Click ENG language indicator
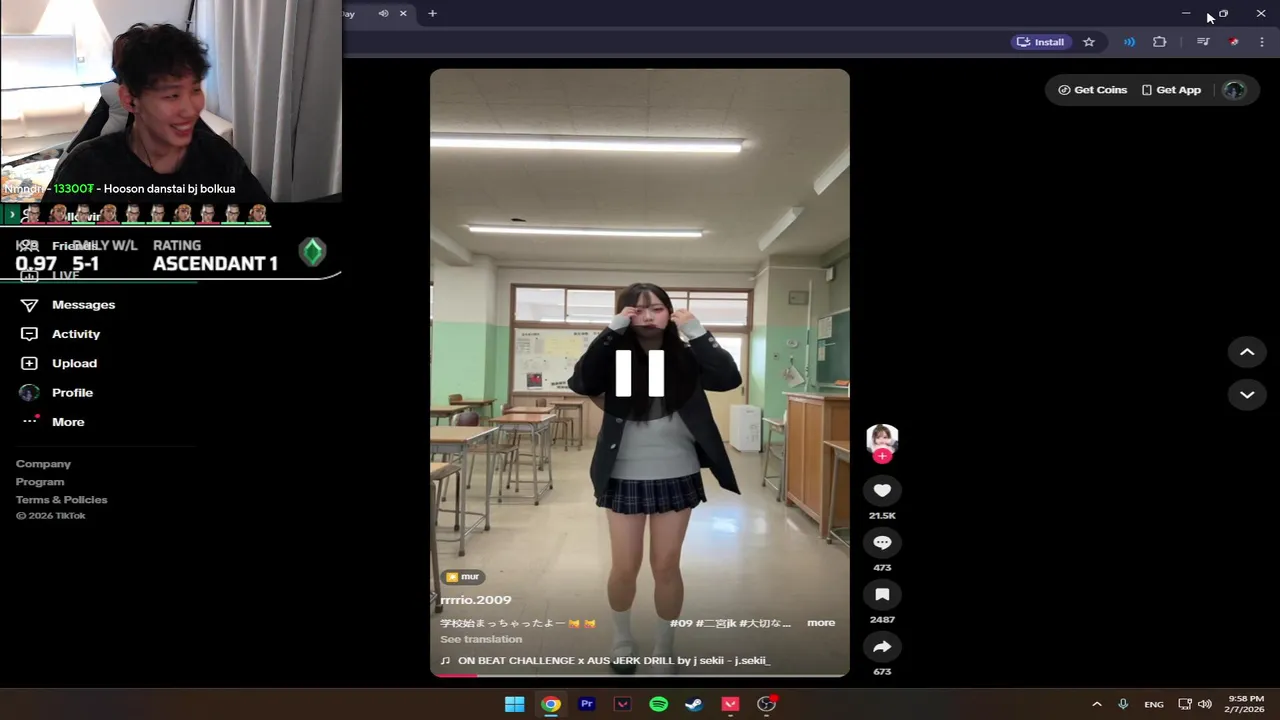Image resolution: width=1280 pixels, height=720 pixels. [1154, 705]
